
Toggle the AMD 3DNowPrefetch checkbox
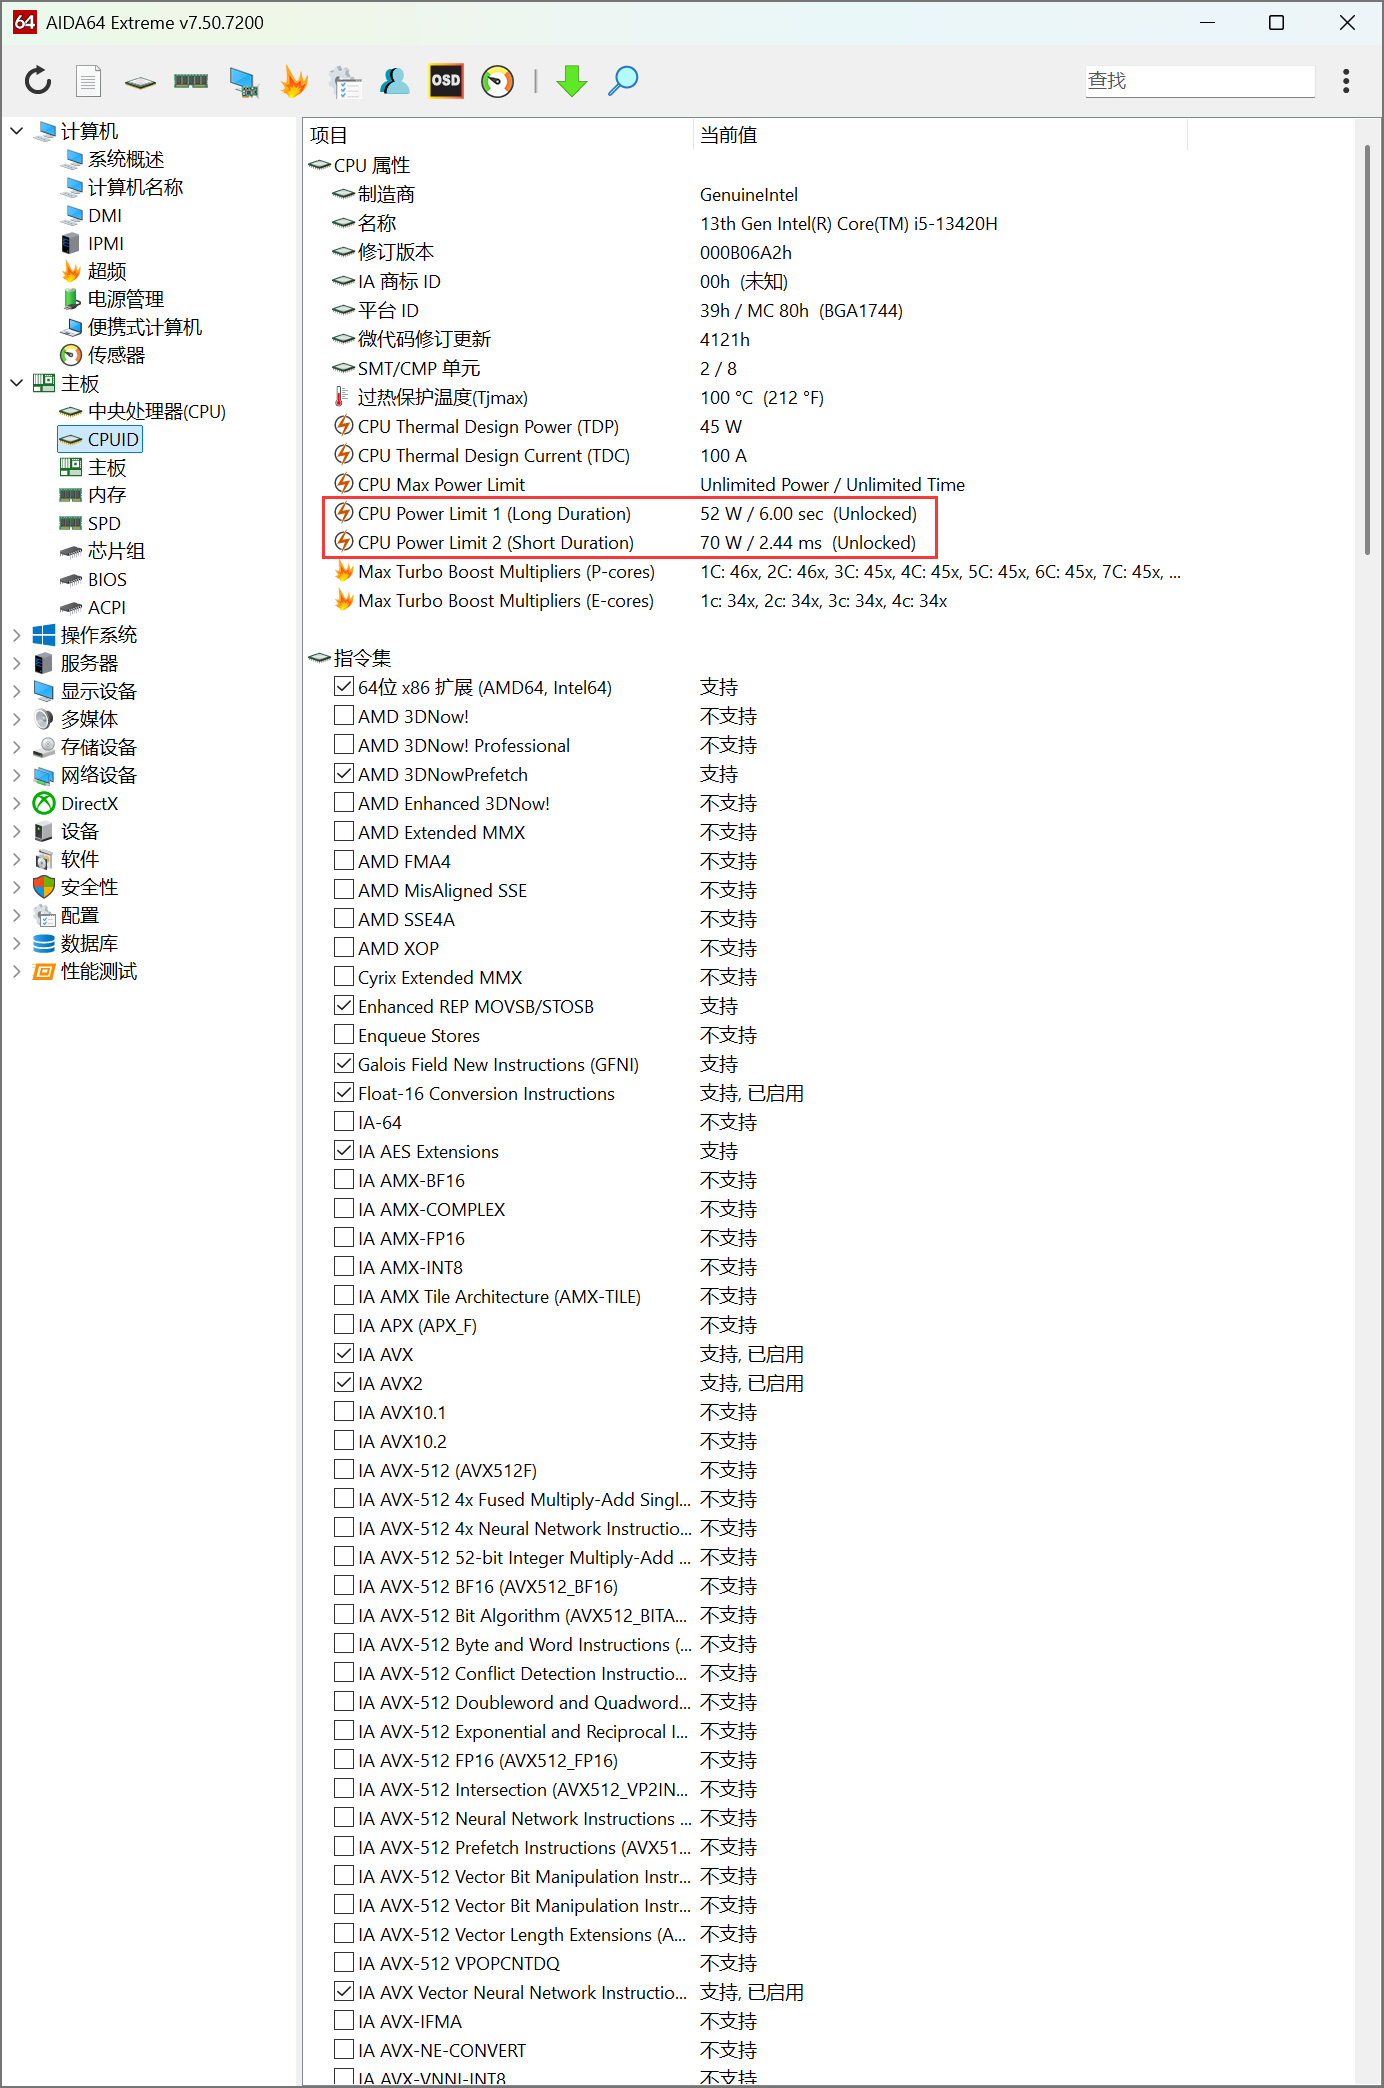click(x=344, y=774)
